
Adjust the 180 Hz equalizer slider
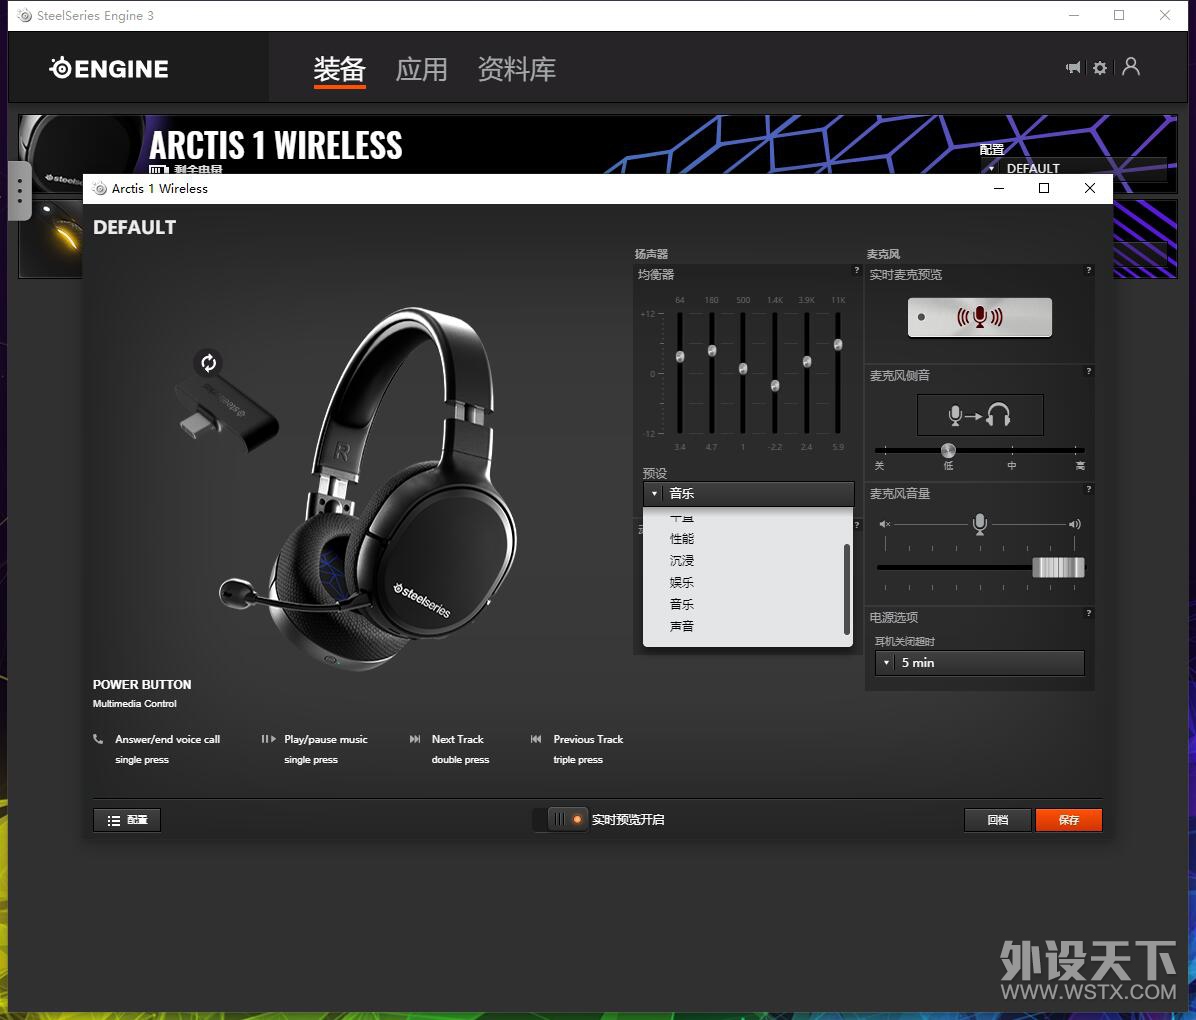(712, 350)
